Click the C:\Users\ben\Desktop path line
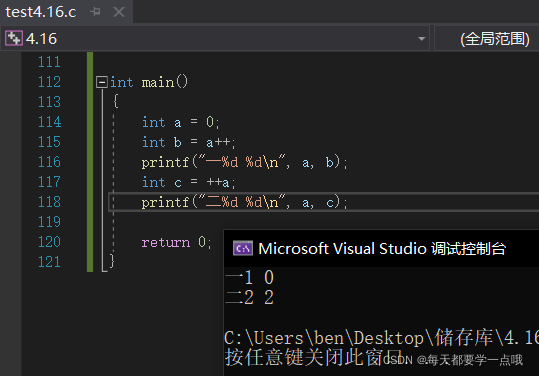The width and height of the screenshot is (539, 376). click(382, 338)
